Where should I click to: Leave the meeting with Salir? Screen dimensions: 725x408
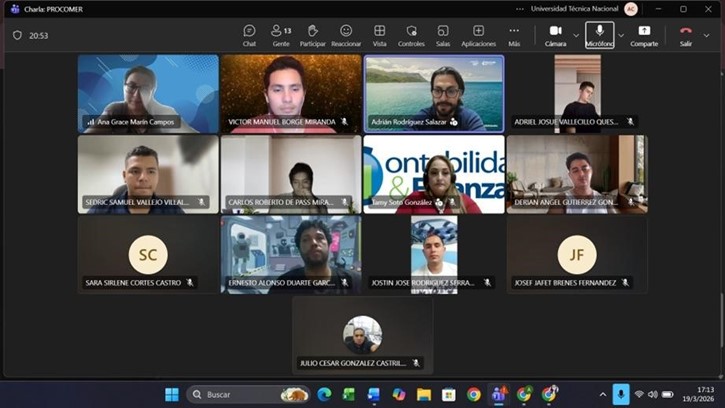(x=686, y=35)
